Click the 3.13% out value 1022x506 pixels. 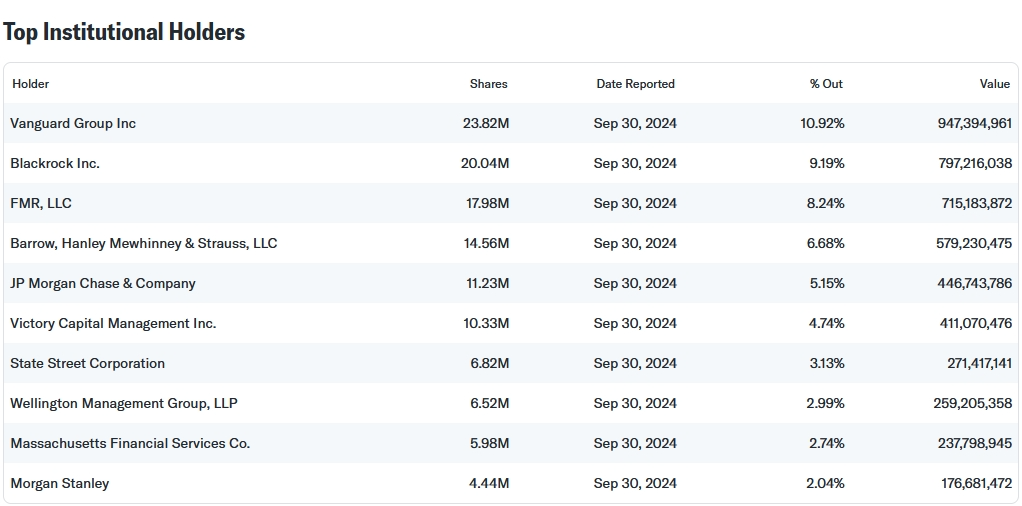826,363
